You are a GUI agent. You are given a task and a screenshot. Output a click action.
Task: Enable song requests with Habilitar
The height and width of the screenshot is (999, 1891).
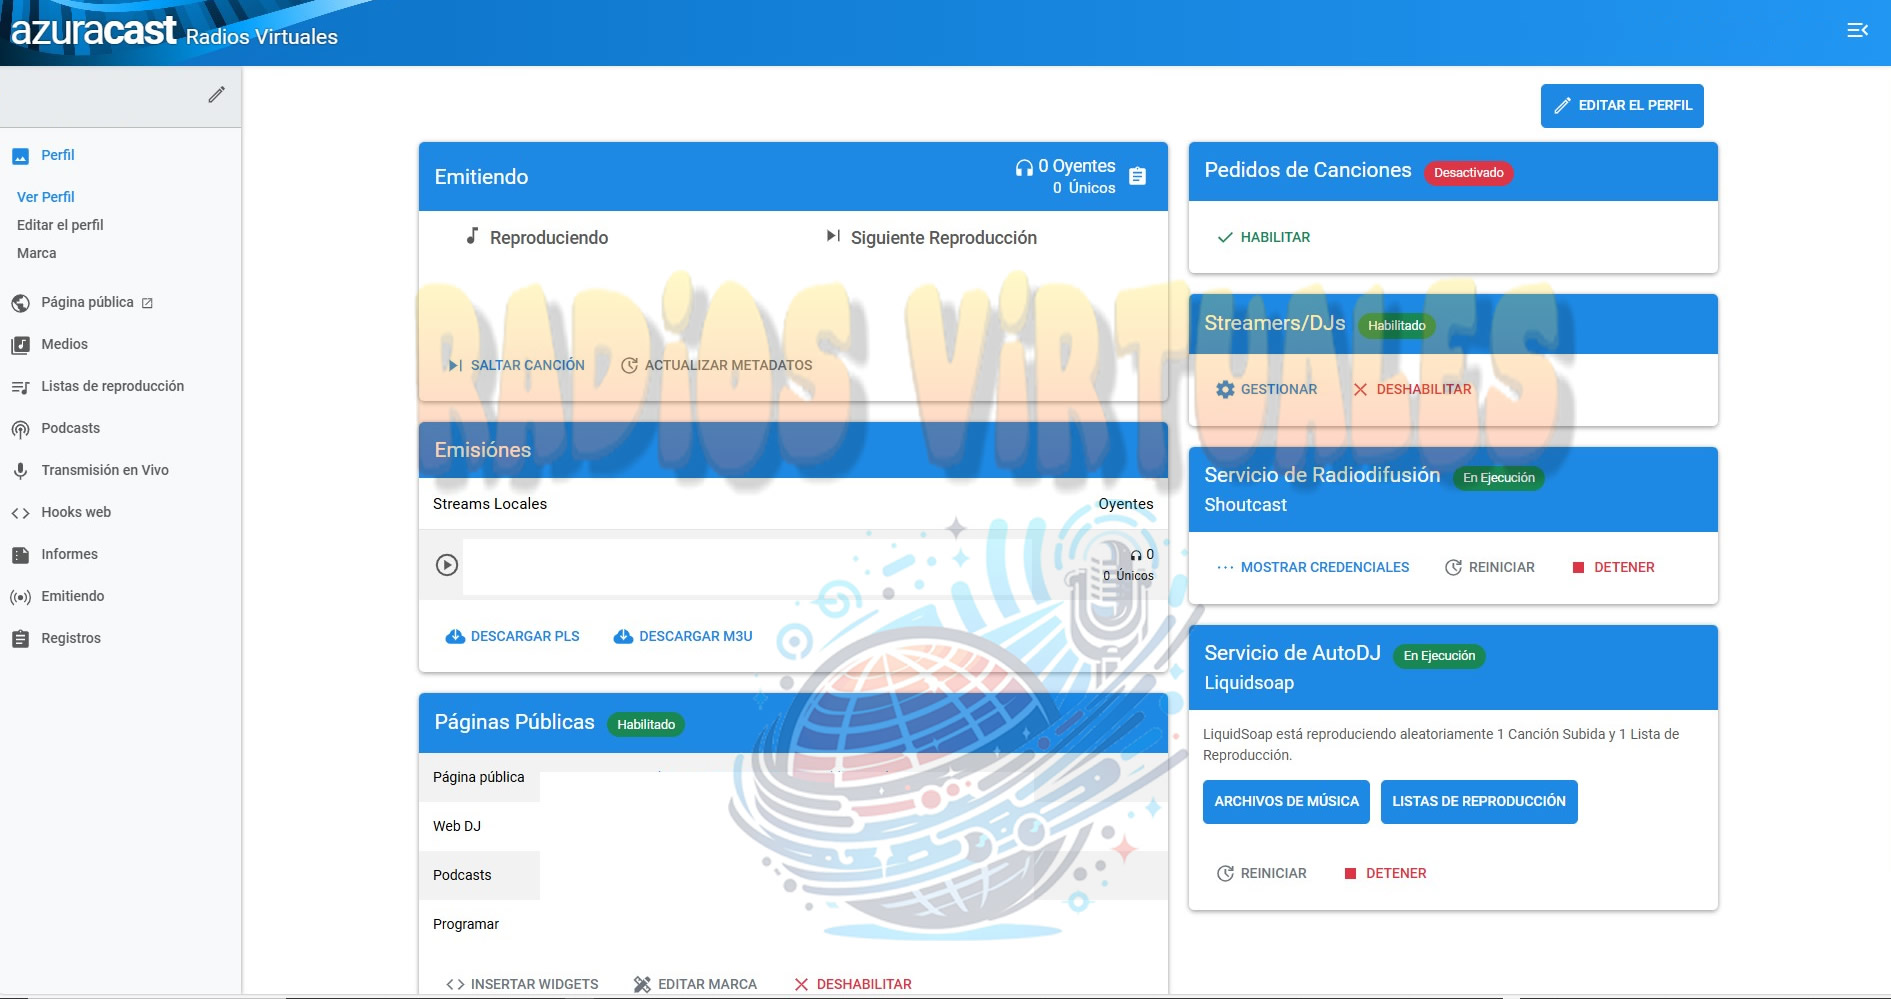coord(1264,237)
